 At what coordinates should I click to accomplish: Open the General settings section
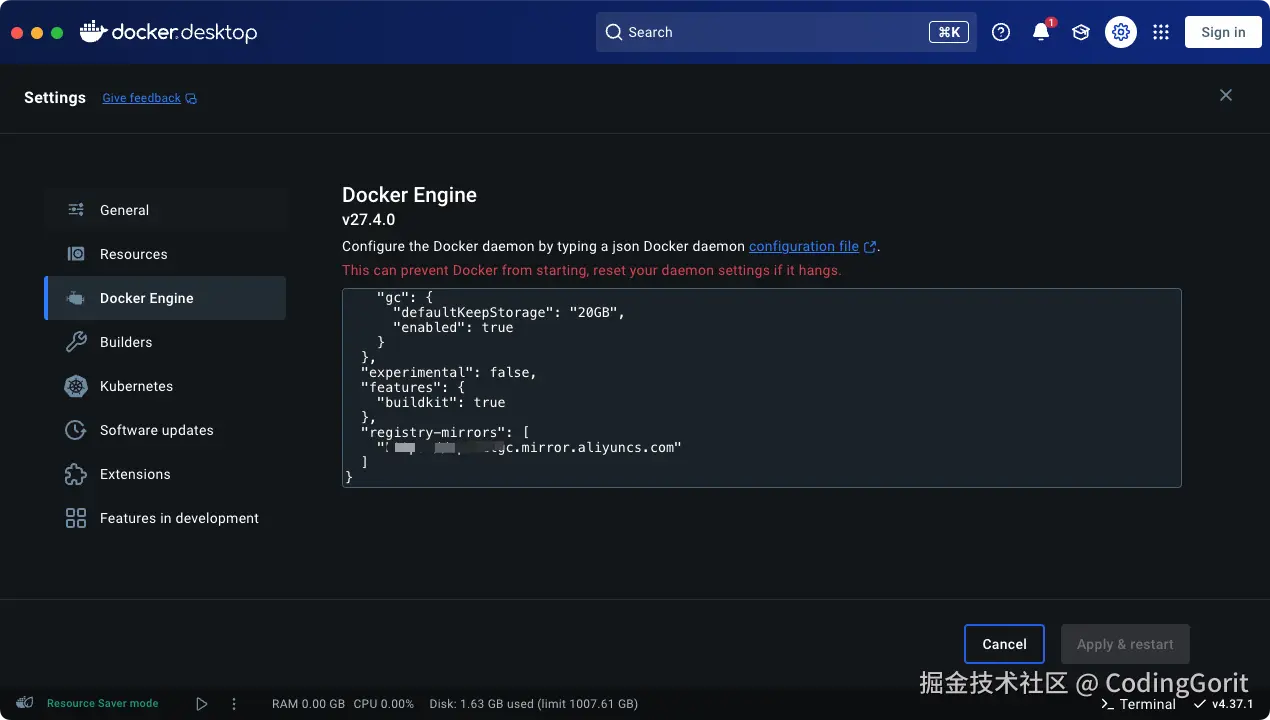pyautogui.click(x=165, y=210)
